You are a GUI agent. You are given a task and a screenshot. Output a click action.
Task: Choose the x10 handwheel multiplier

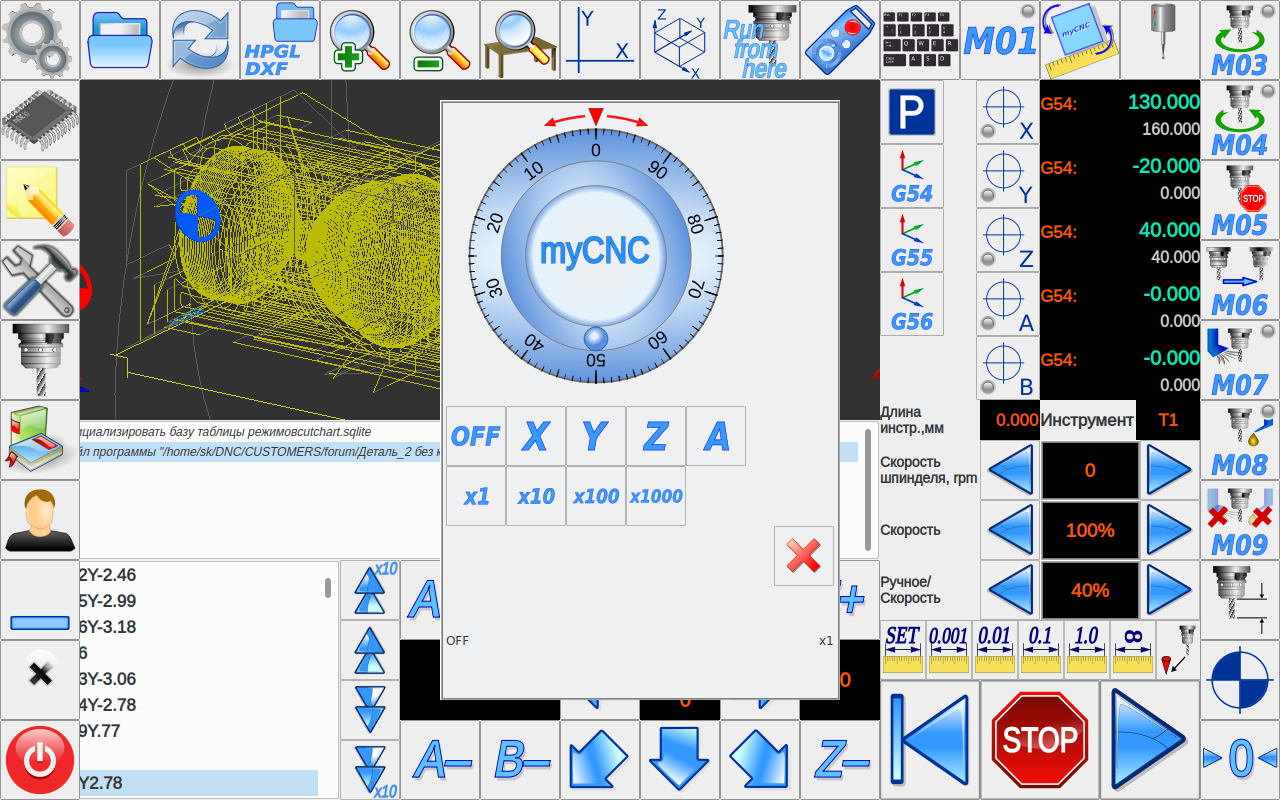536,496
